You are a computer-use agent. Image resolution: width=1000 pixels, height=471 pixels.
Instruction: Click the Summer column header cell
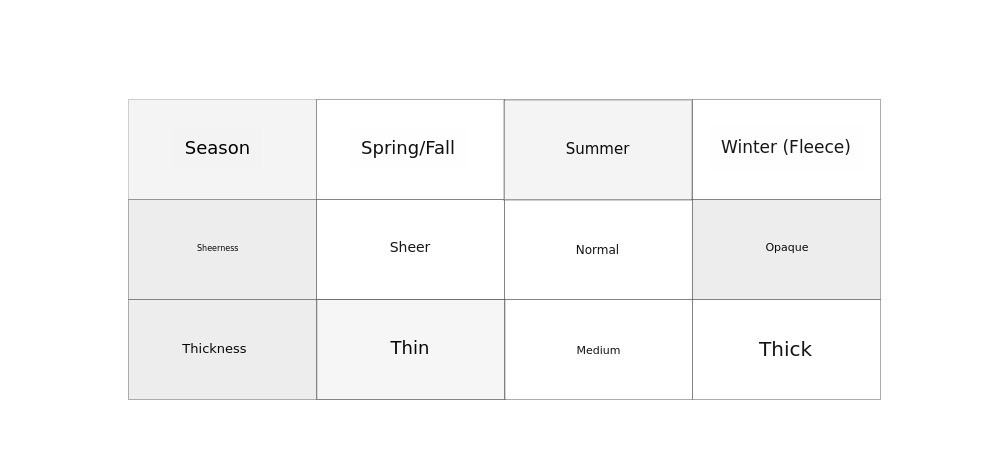click(x=598, y=149)
